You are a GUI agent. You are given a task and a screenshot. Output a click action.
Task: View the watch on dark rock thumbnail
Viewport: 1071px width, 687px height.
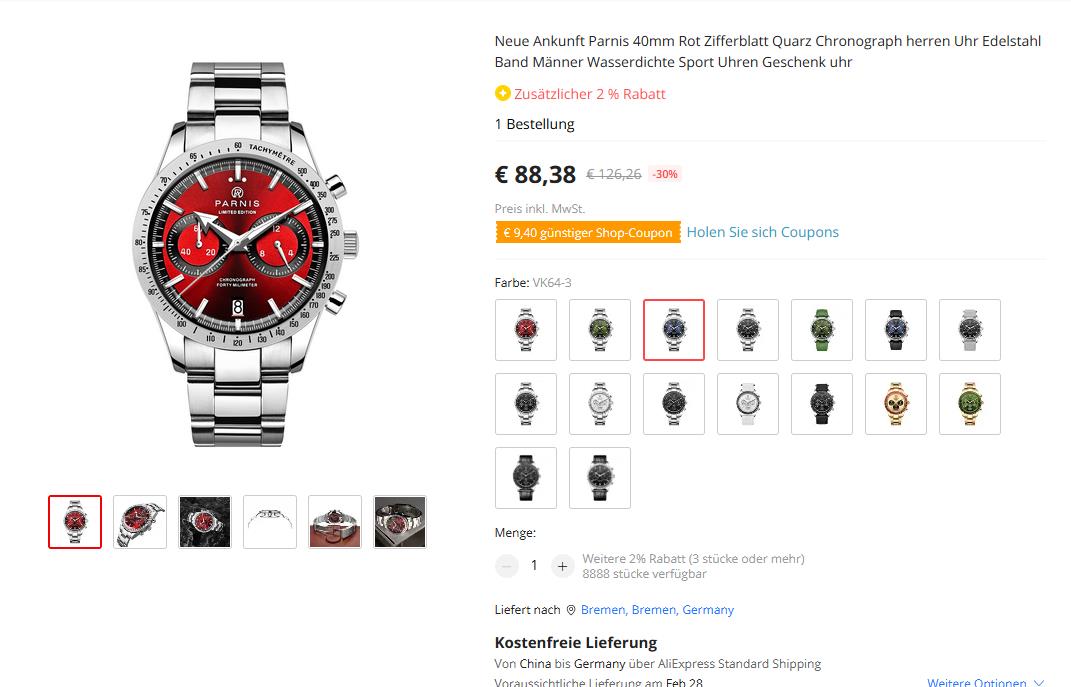click(x=205, y=522)
